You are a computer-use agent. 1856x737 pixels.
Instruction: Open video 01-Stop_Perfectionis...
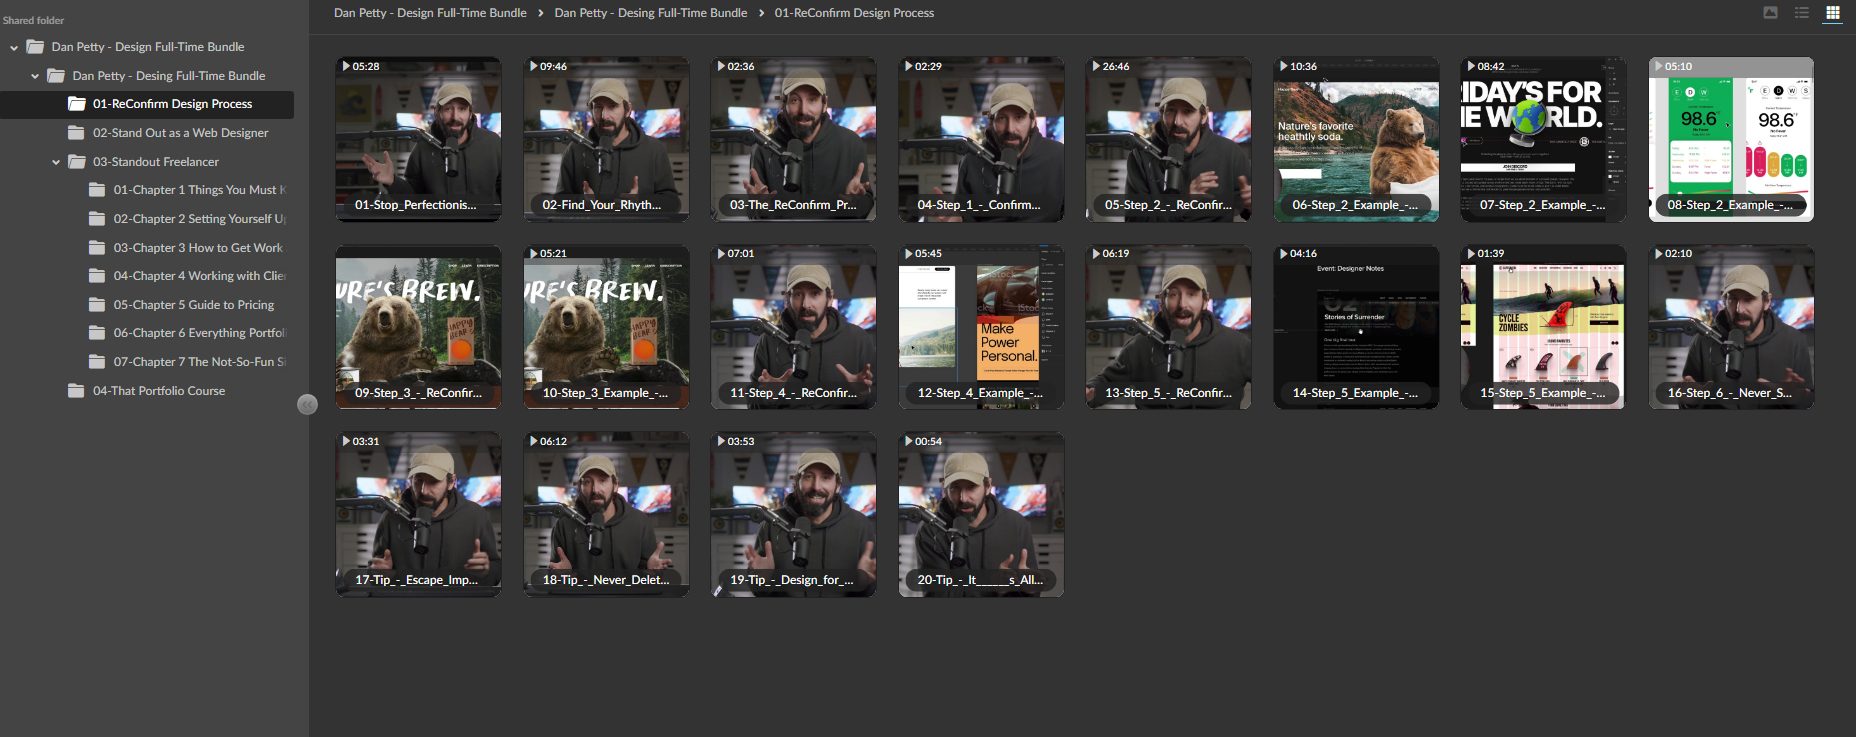click(418, 139)
